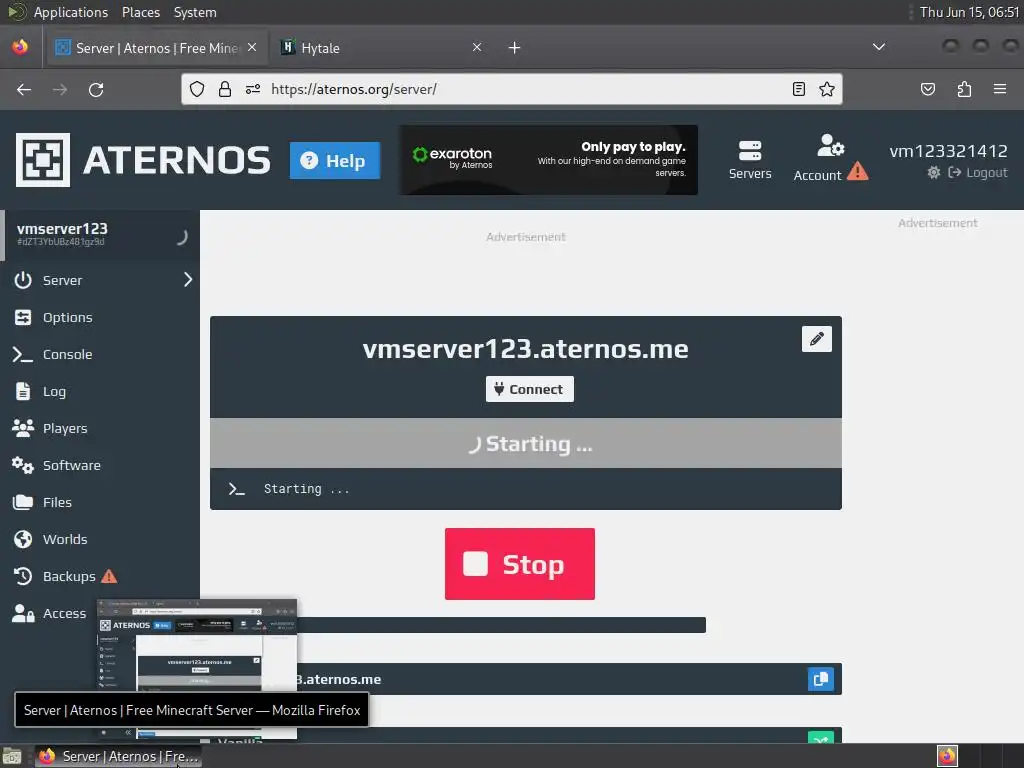The image size is (1024, 768).
Task: Click vmserver123.aternos.me address heading
Action: tap(526, 349)
